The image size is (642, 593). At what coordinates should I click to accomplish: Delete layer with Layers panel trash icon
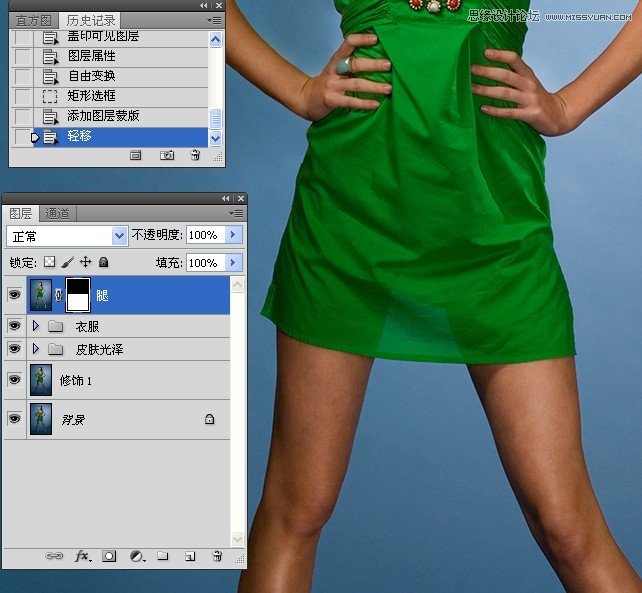click(216, 556)
